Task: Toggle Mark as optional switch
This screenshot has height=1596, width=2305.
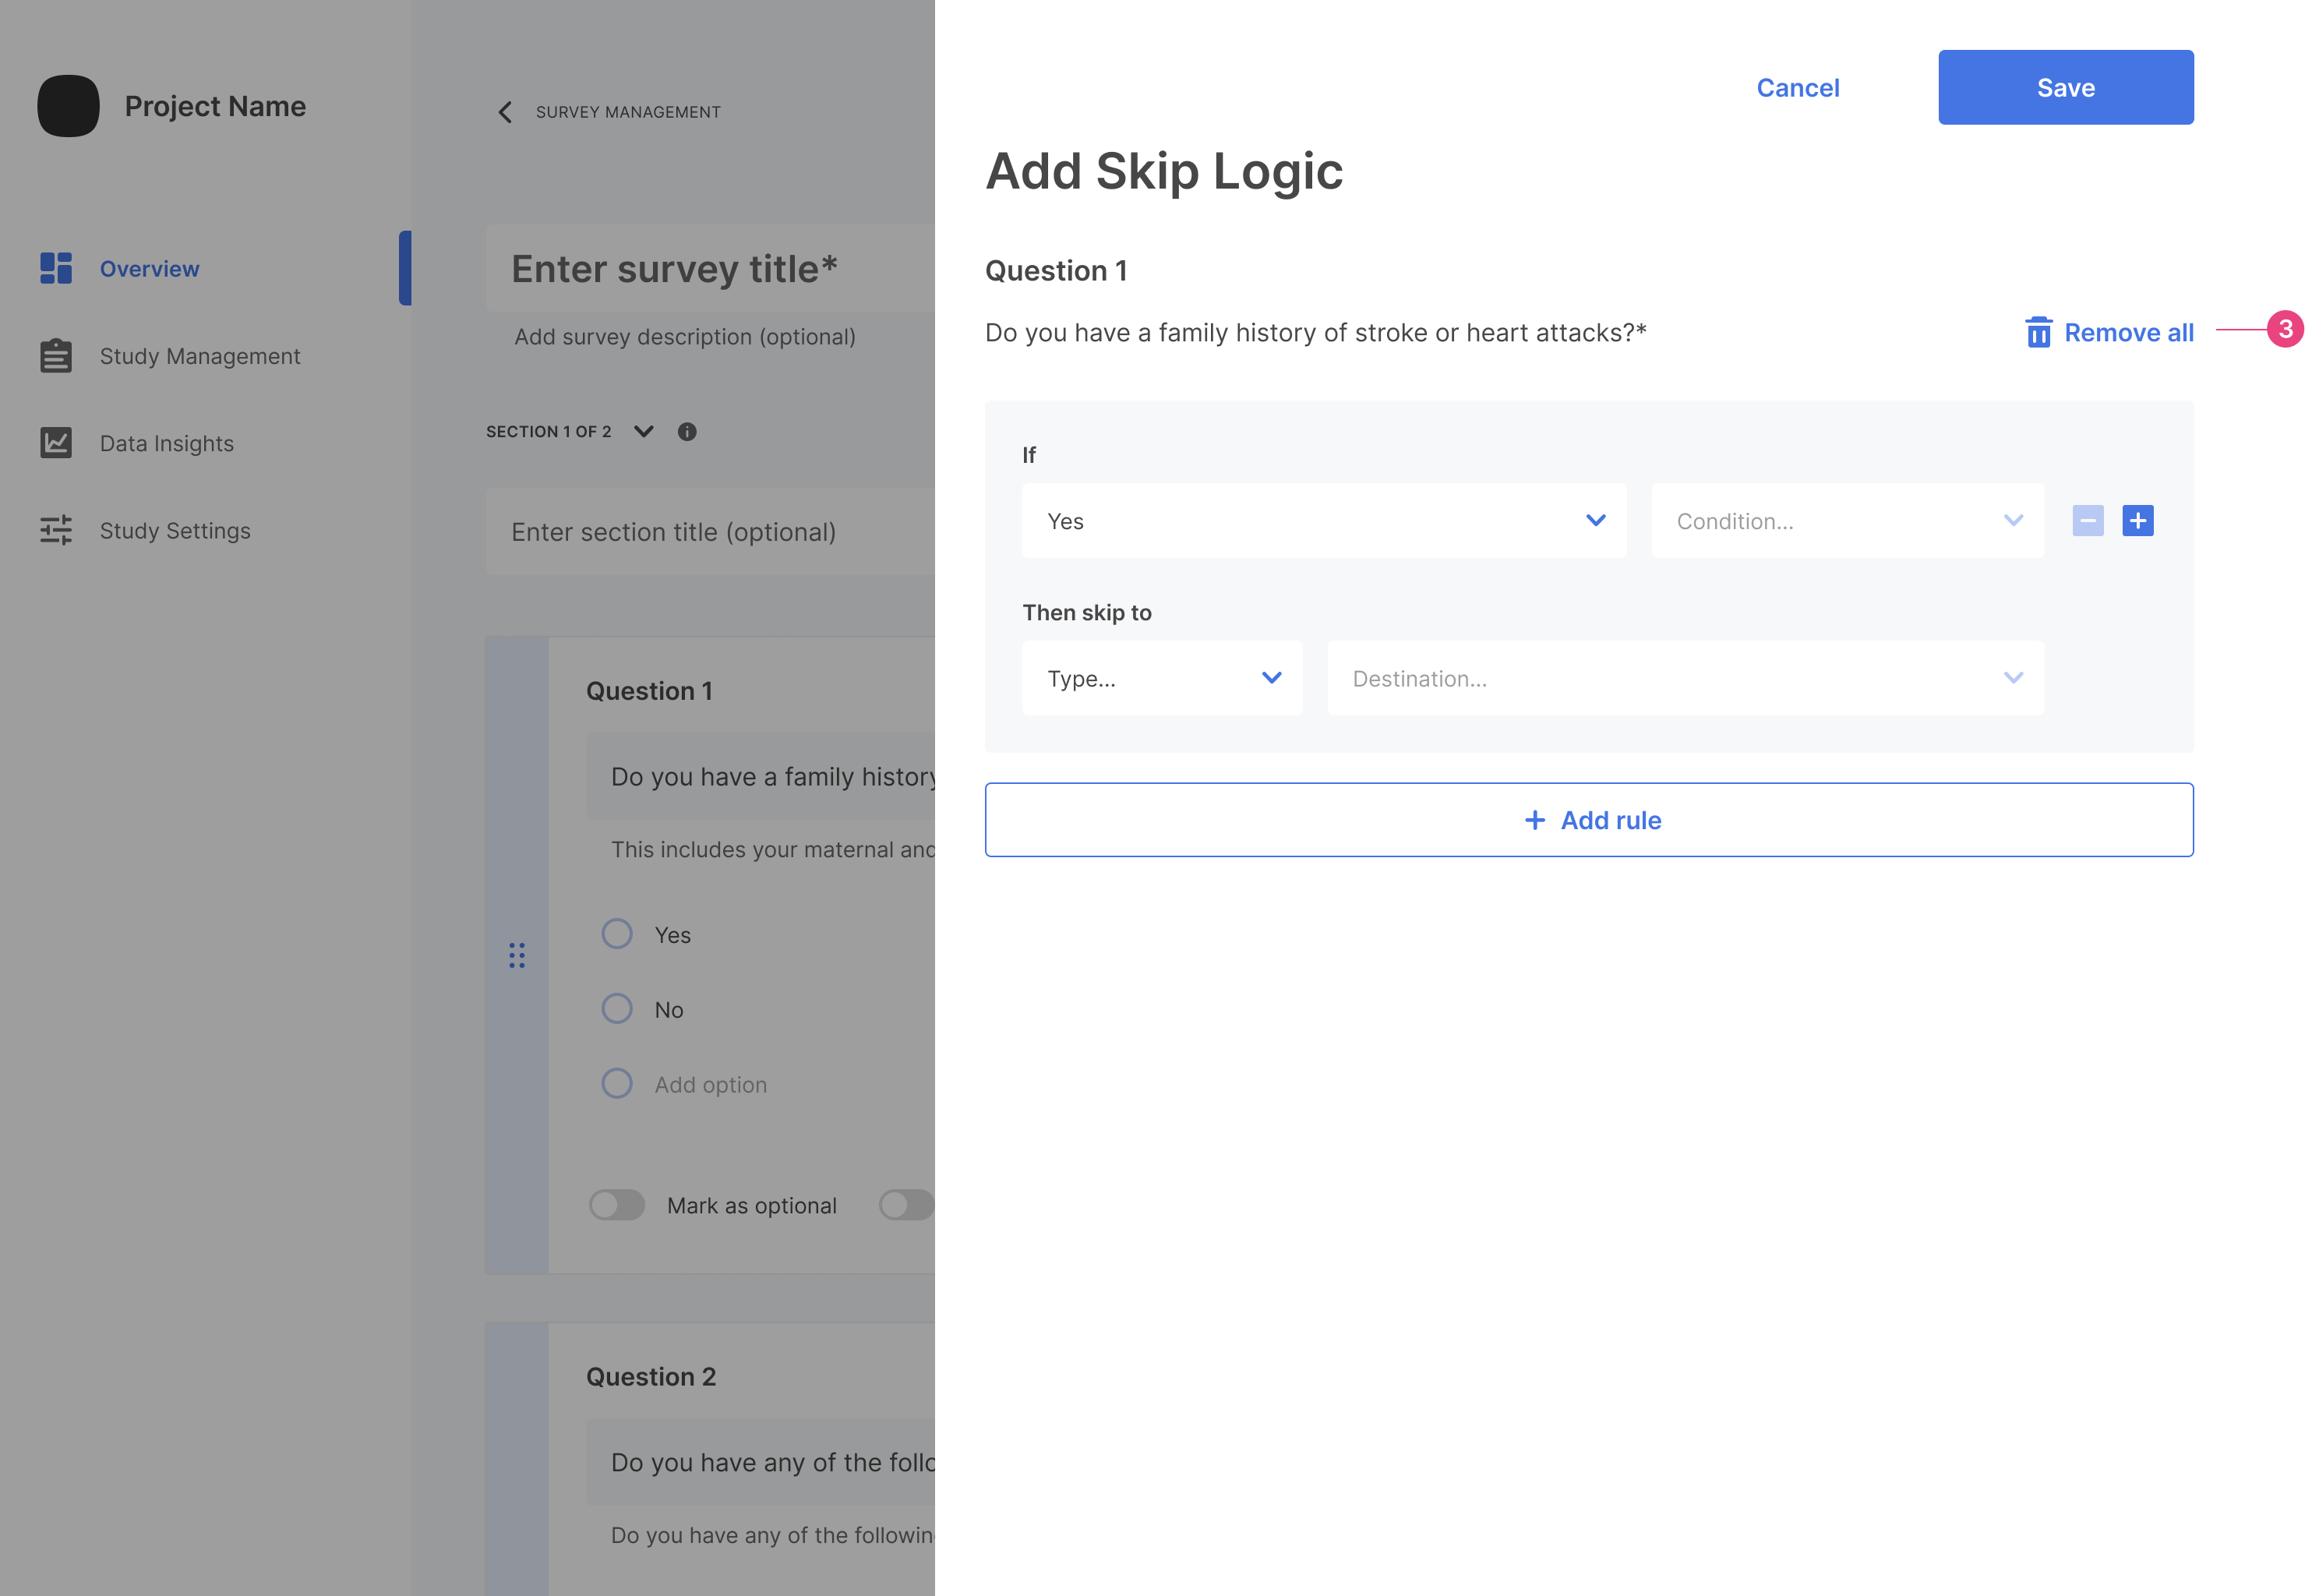Action: coord(617,1205)
